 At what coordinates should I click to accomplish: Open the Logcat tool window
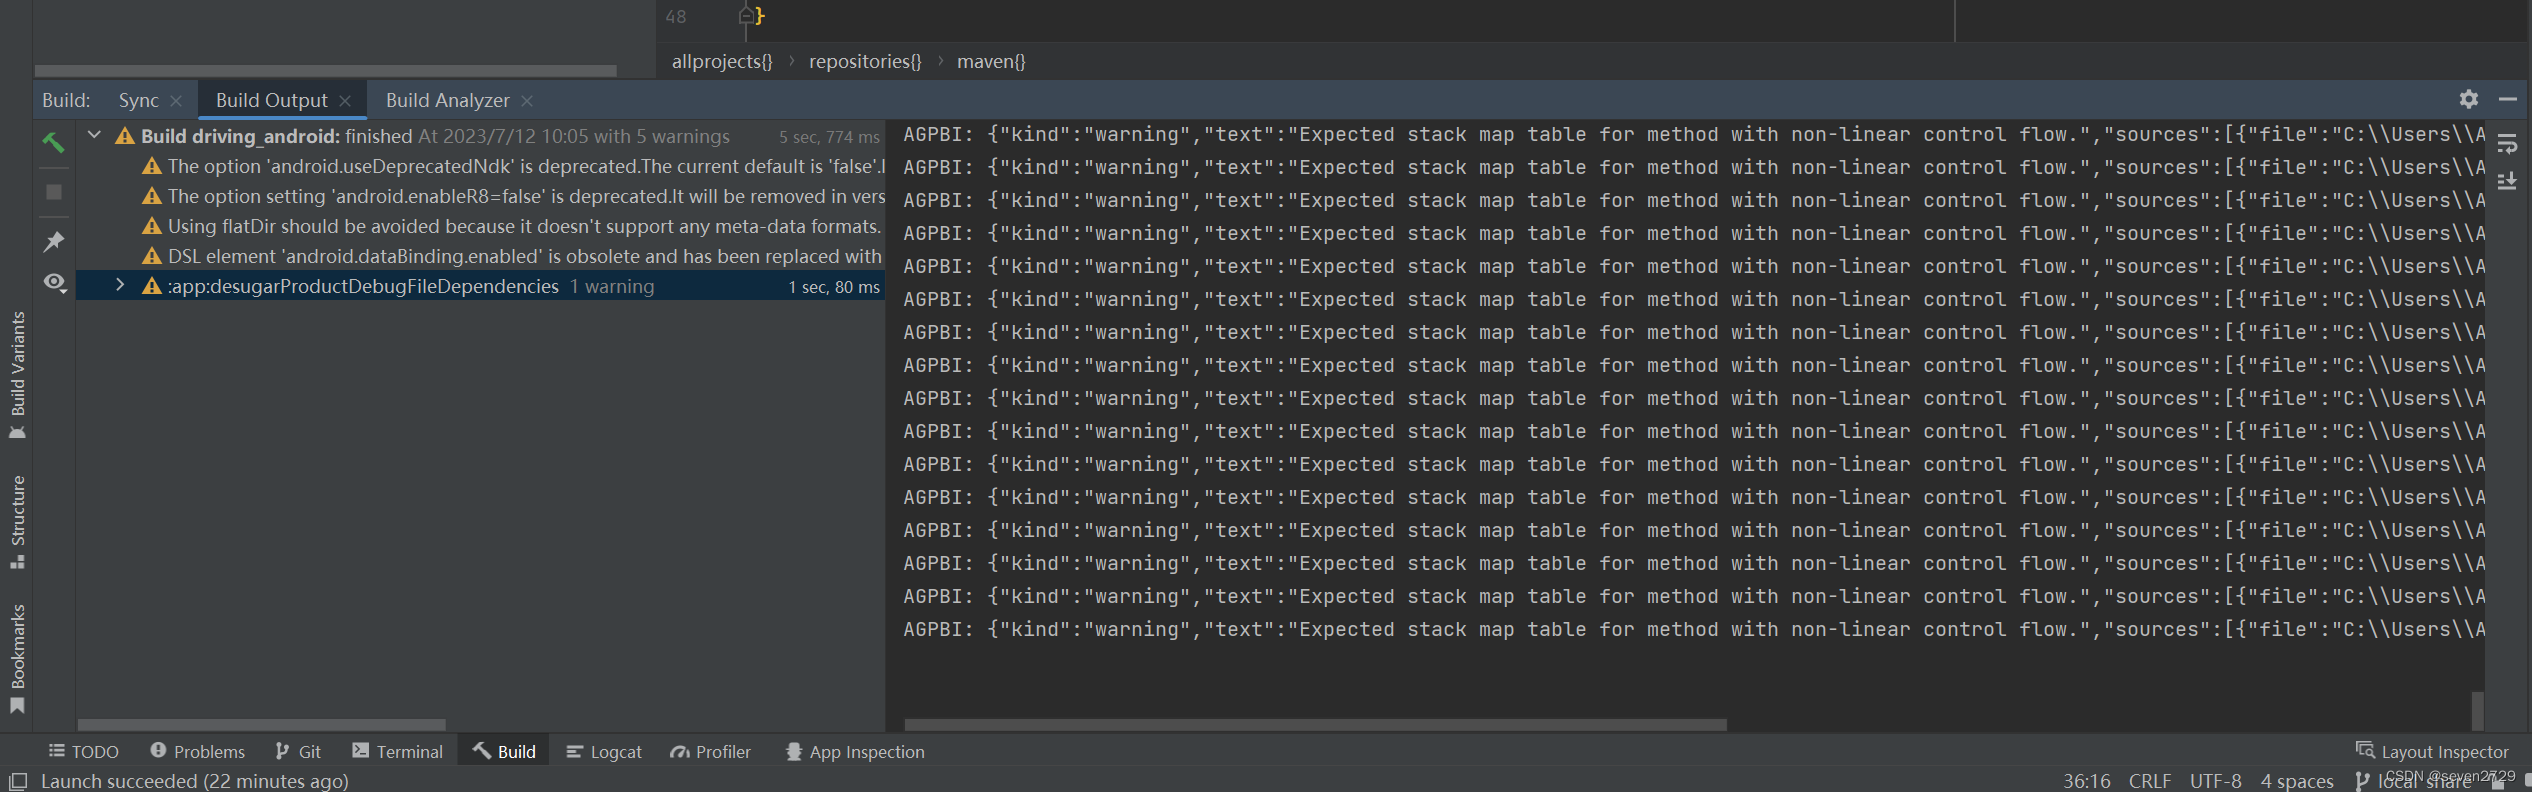click(604, 751)
